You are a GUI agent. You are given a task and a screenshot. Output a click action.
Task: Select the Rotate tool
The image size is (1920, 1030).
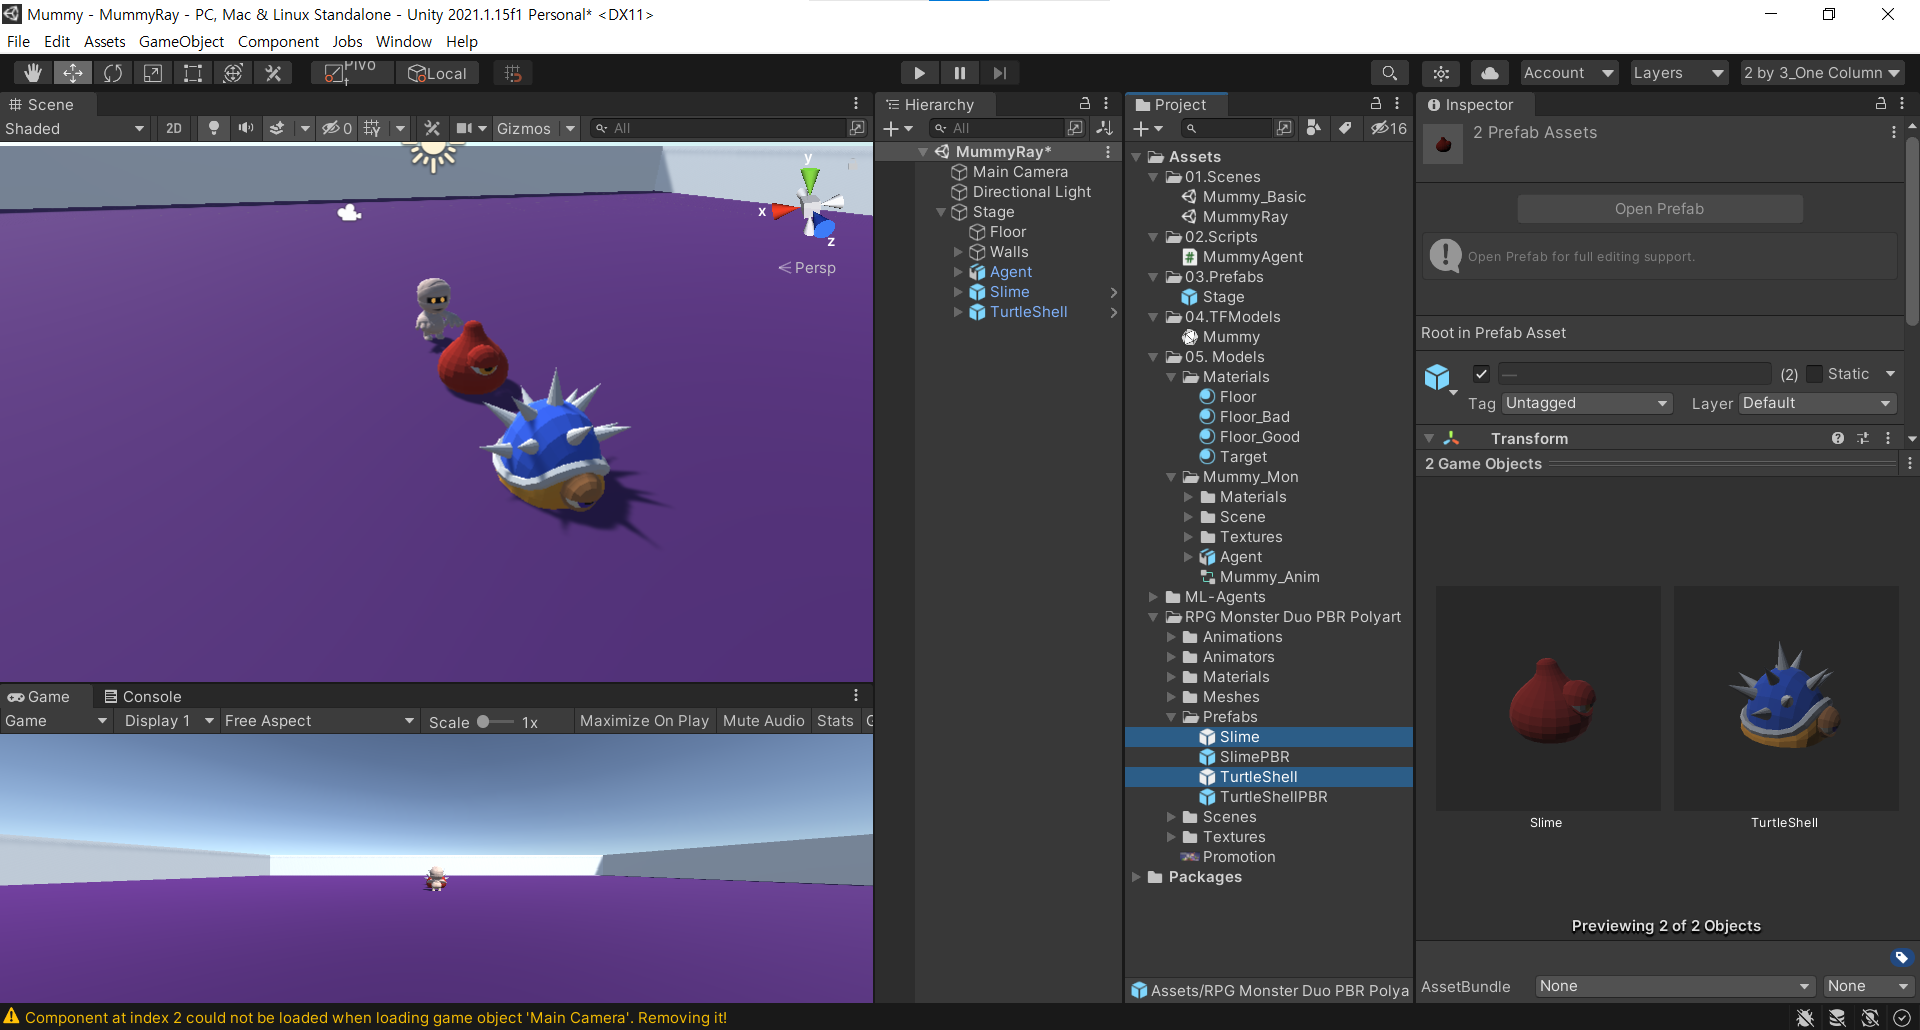coord(113,73)
